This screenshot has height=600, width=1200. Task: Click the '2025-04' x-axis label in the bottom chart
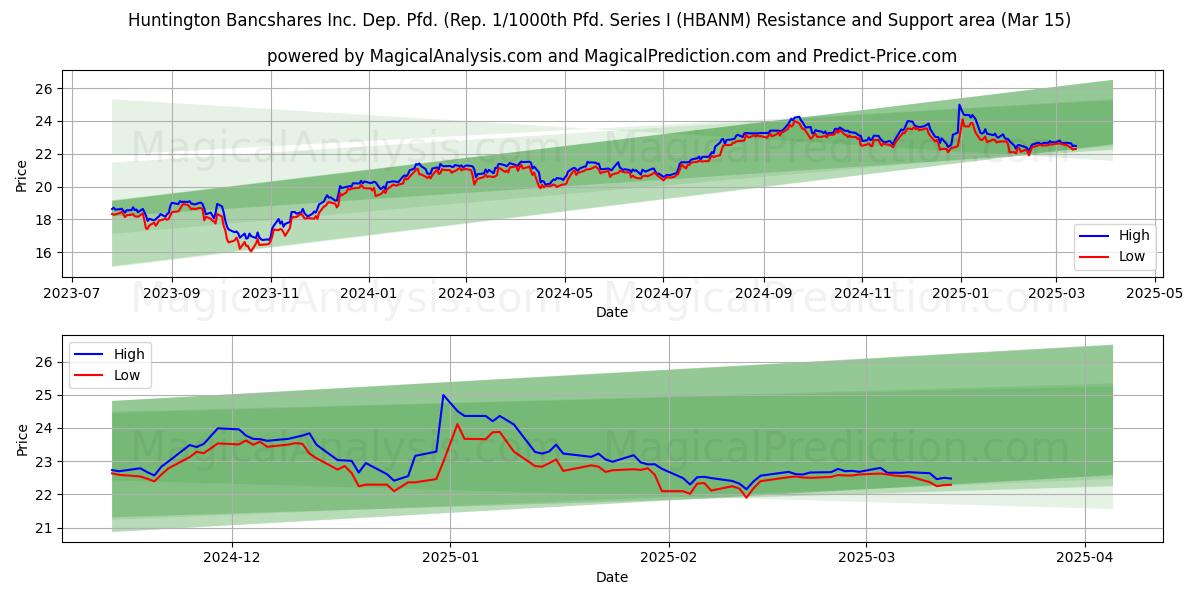pos(1084,559)
